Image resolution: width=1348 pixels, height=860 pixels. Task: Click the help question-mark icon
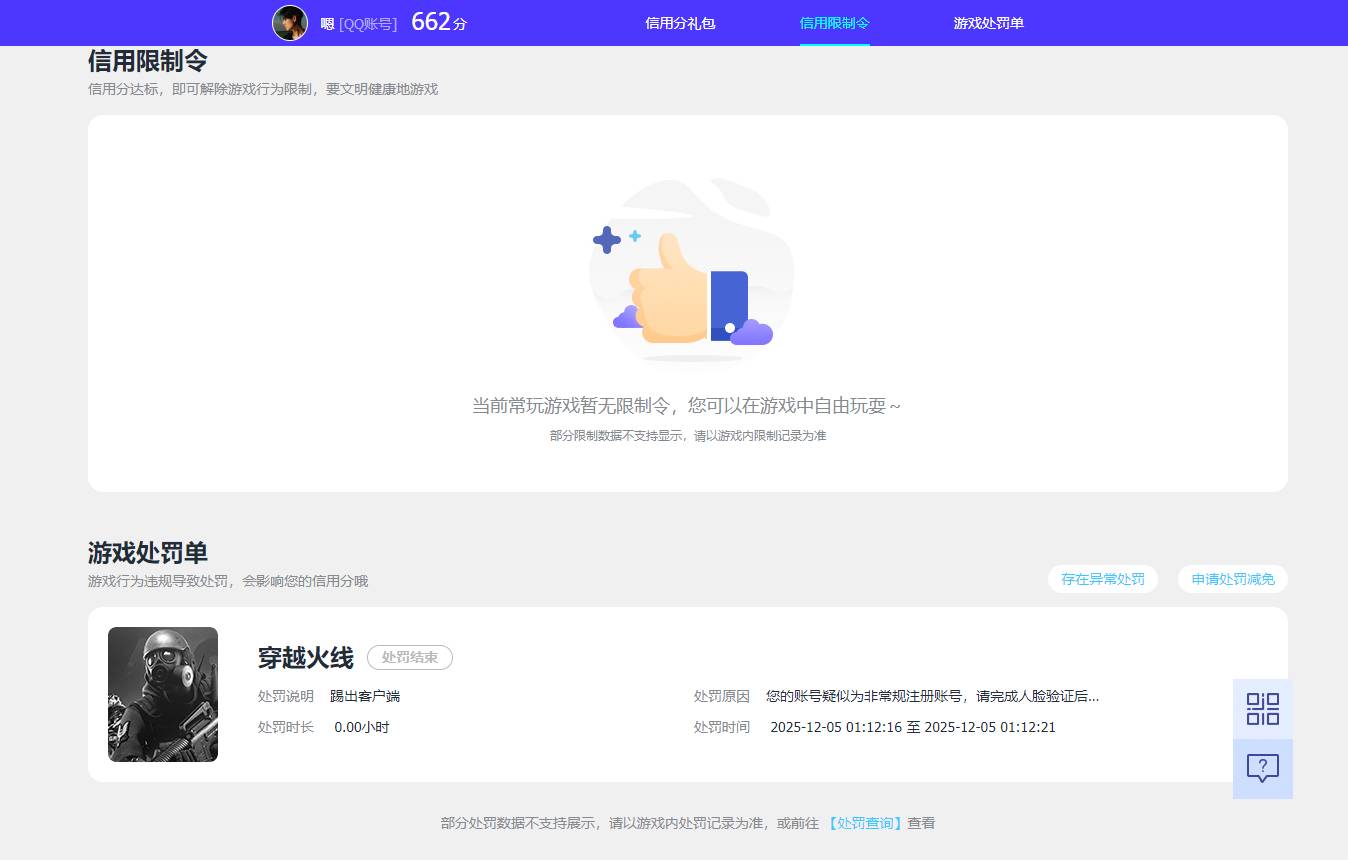coord(1262,768)
